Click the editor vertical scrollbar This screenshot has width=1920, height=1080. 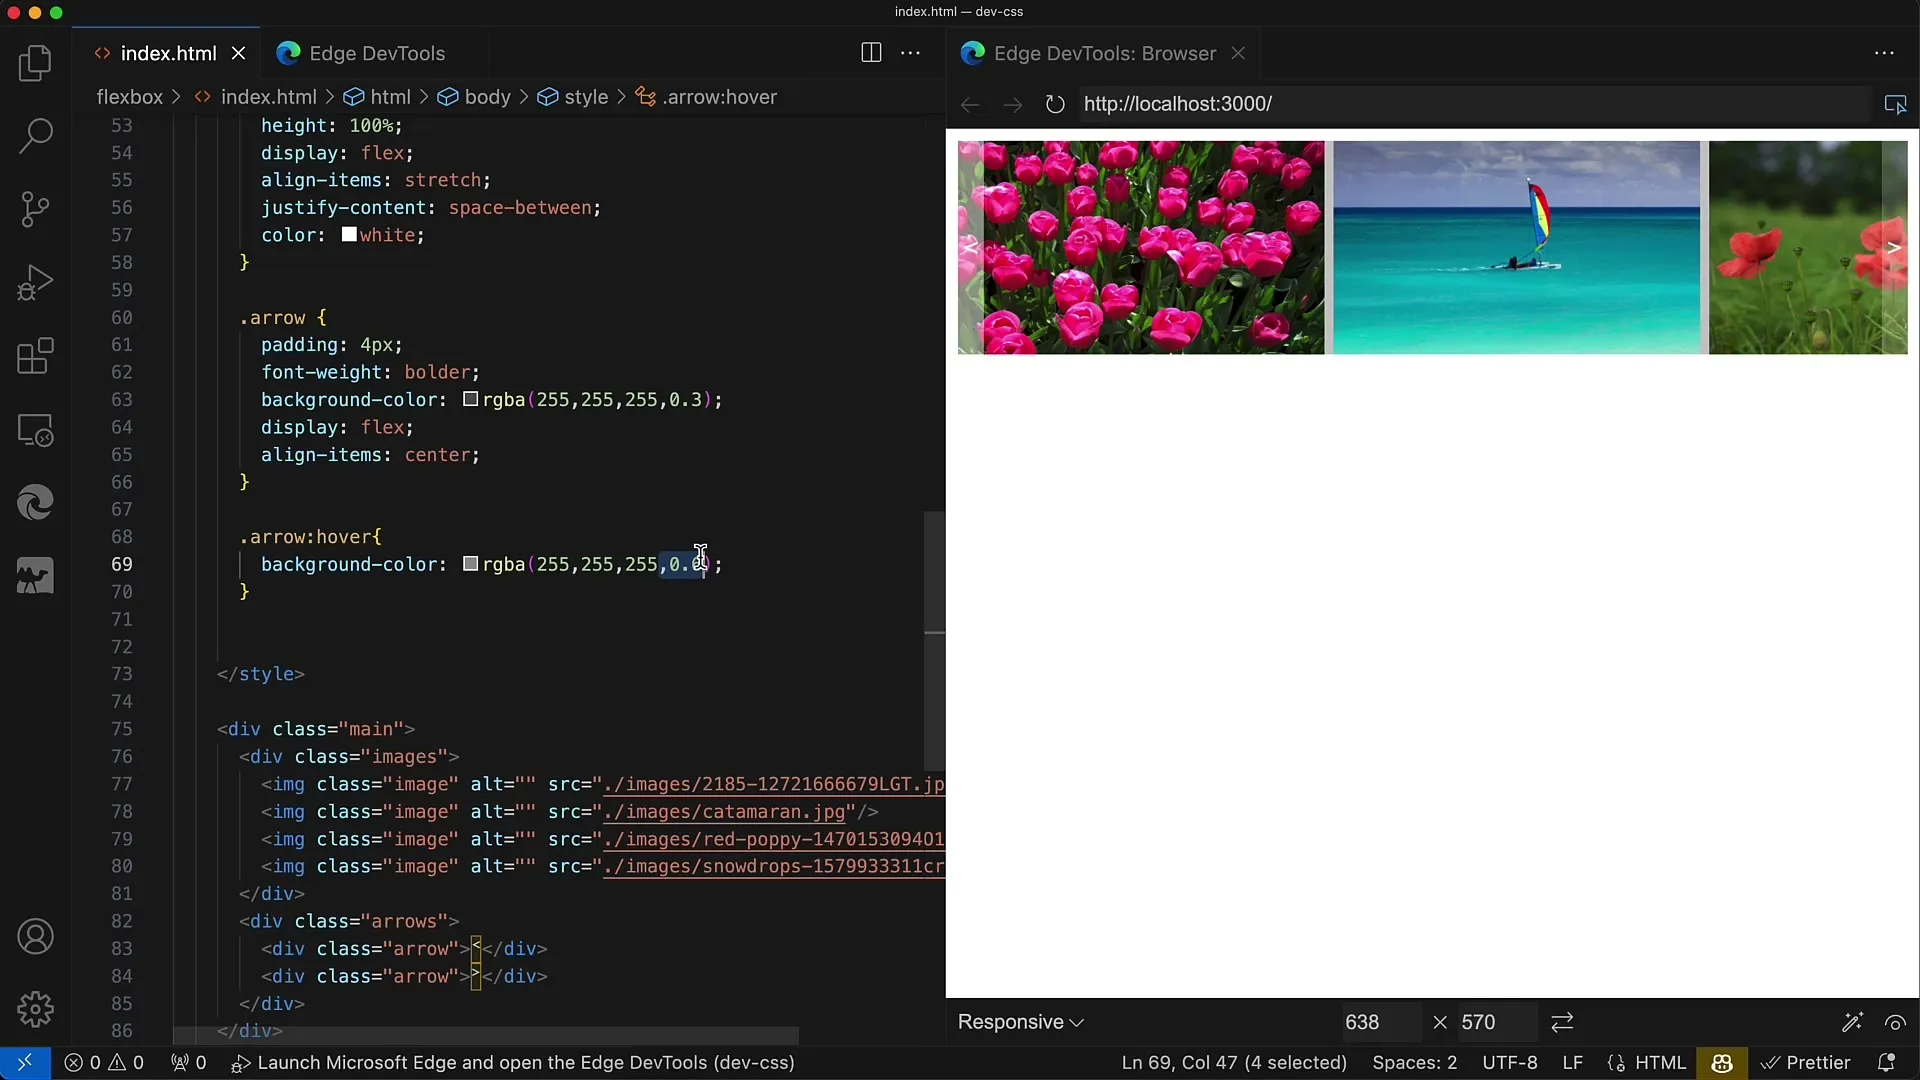(934, 640)
